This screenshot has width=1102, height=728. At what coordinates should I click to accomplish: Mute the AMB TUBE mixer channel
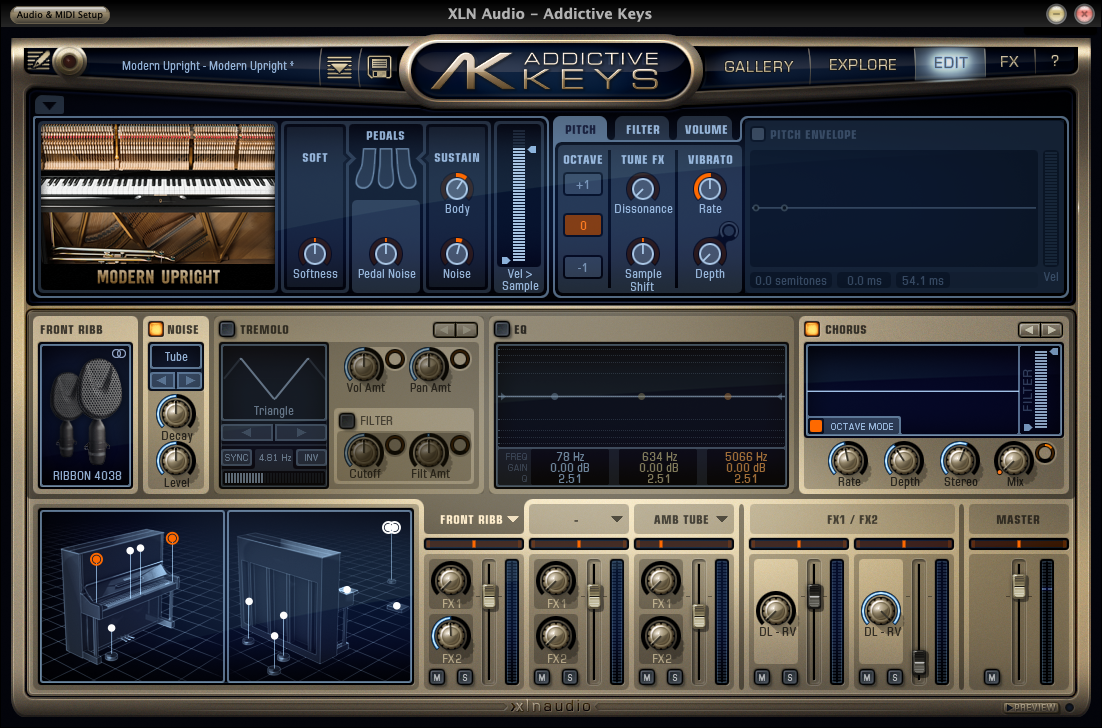click(646, 677)
